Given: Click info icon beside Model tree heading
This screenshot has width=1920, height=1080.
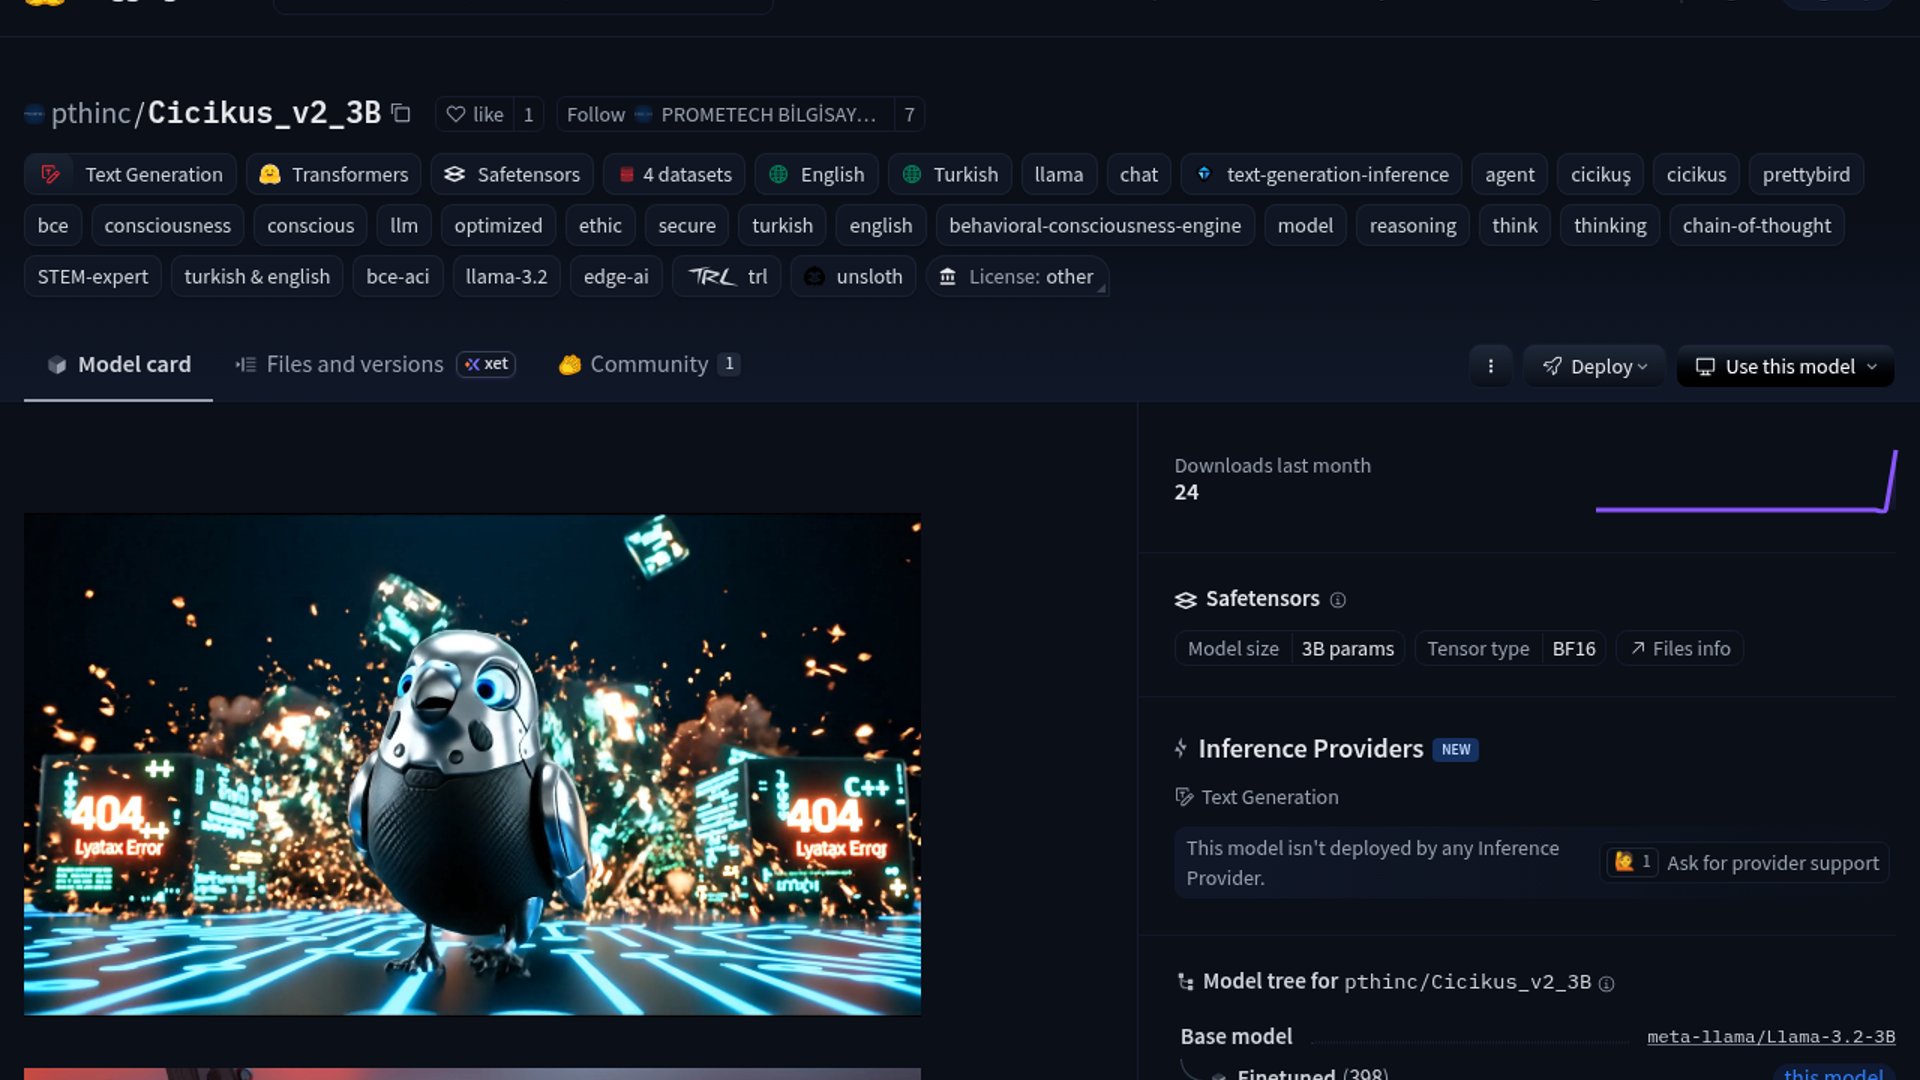Looking at the screenshot, I should coord(1606,984).
